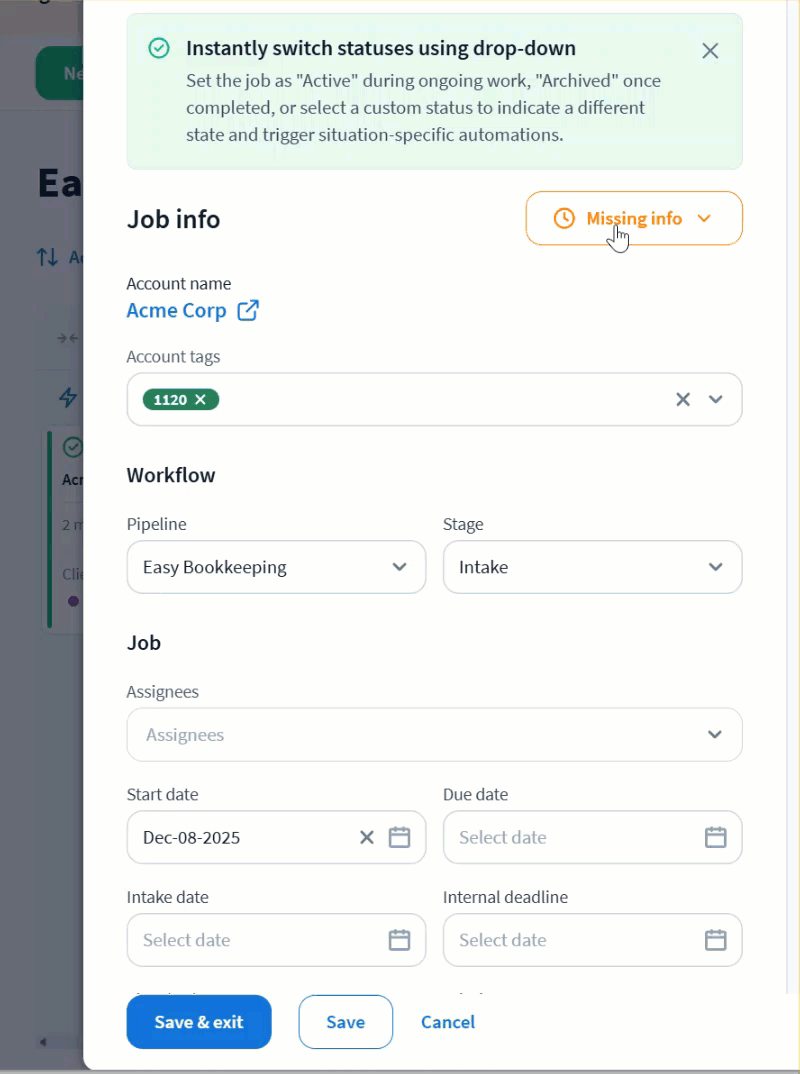Click the Intake date input field

coord(255,940)
